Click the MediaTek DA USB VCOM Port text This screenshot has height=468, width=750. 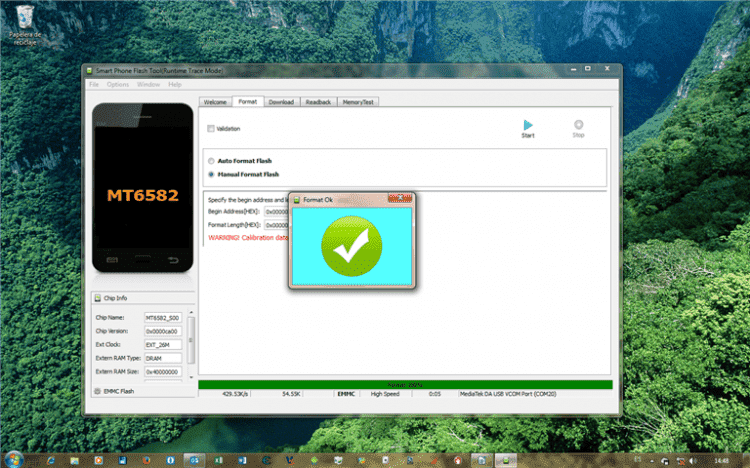(x=507, y=394)
